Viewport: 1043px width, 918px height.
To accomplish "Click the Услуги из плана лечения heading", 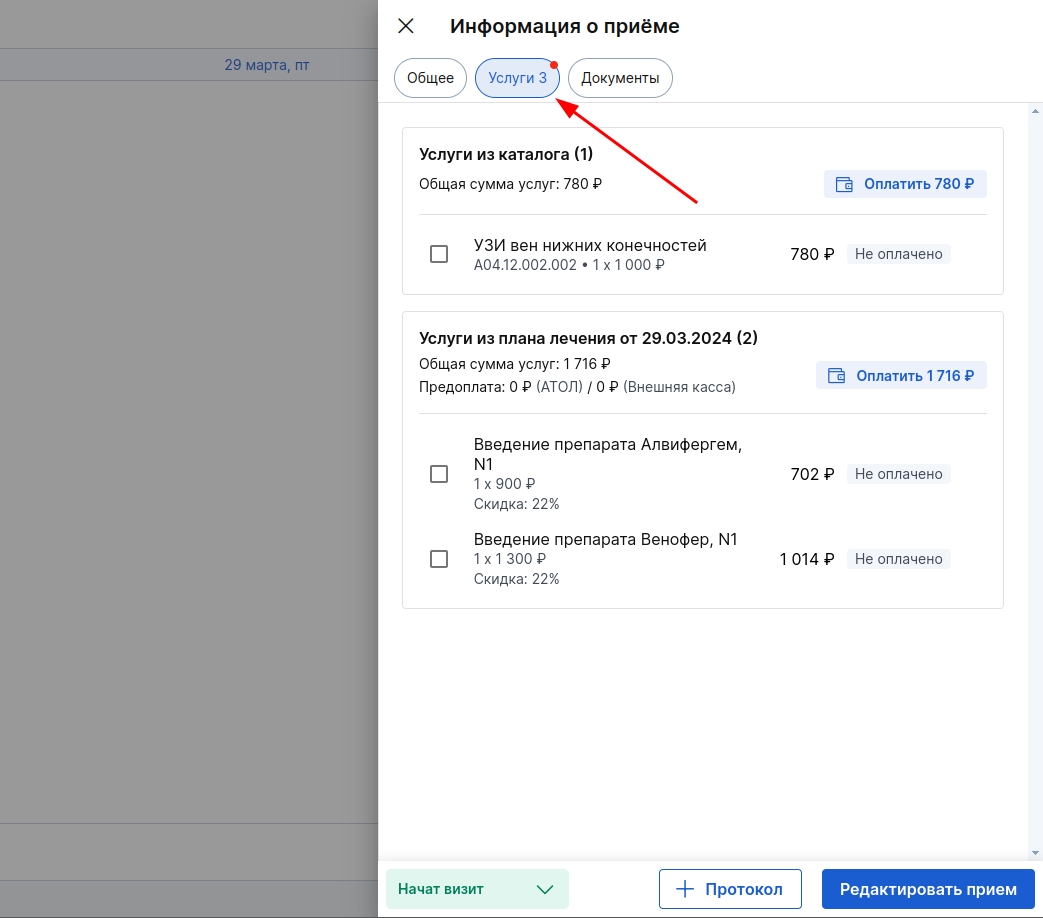I will click(x=588, y=338).
